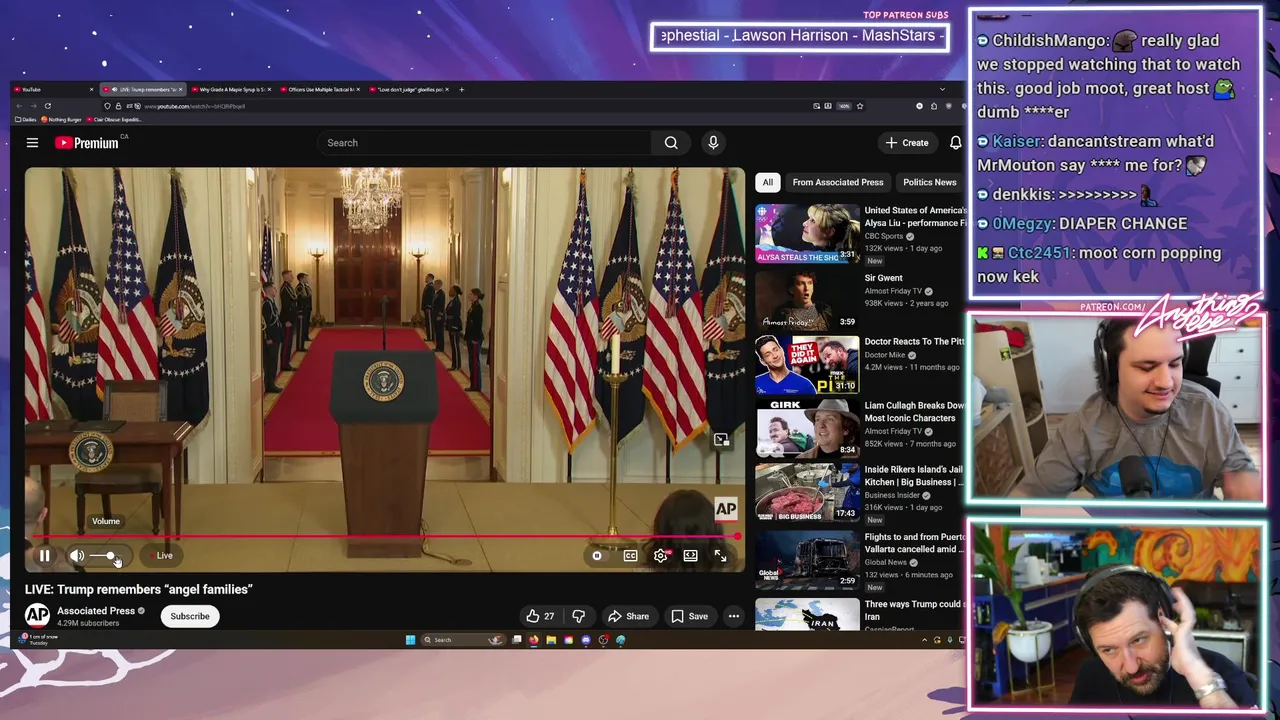This screenshot has width=1280, height=720.
Task: Like the video with thumbs up
Action: click(541, 616)
